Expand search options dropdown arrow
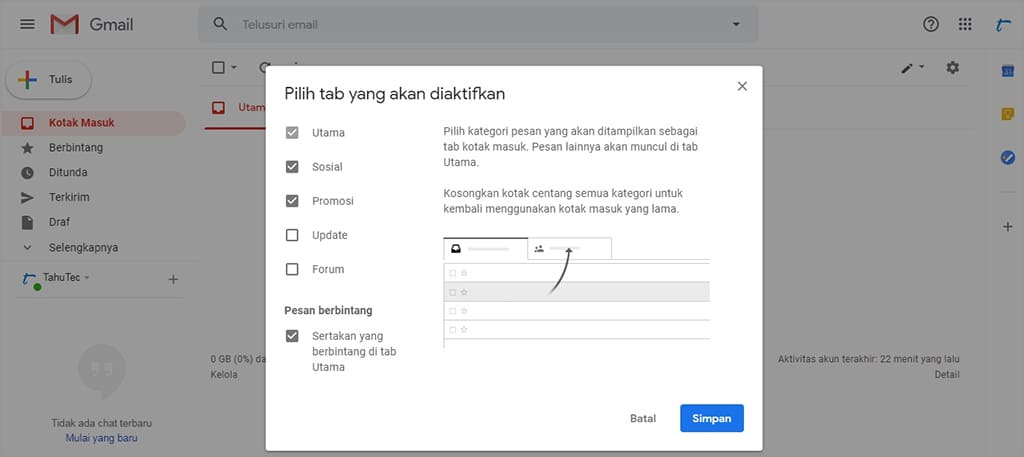1024x457 pixels. tap(737, 24)
